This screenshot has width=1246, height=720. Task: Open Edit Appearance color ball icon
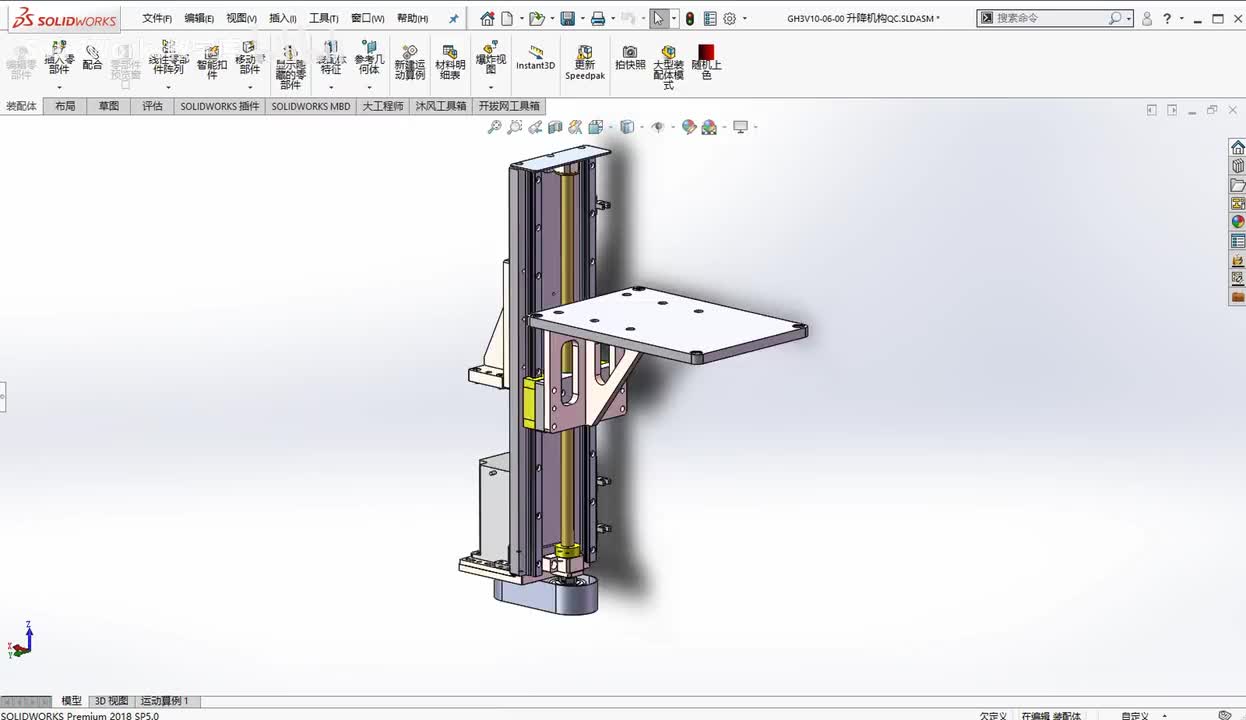click(x=689, y=127)
